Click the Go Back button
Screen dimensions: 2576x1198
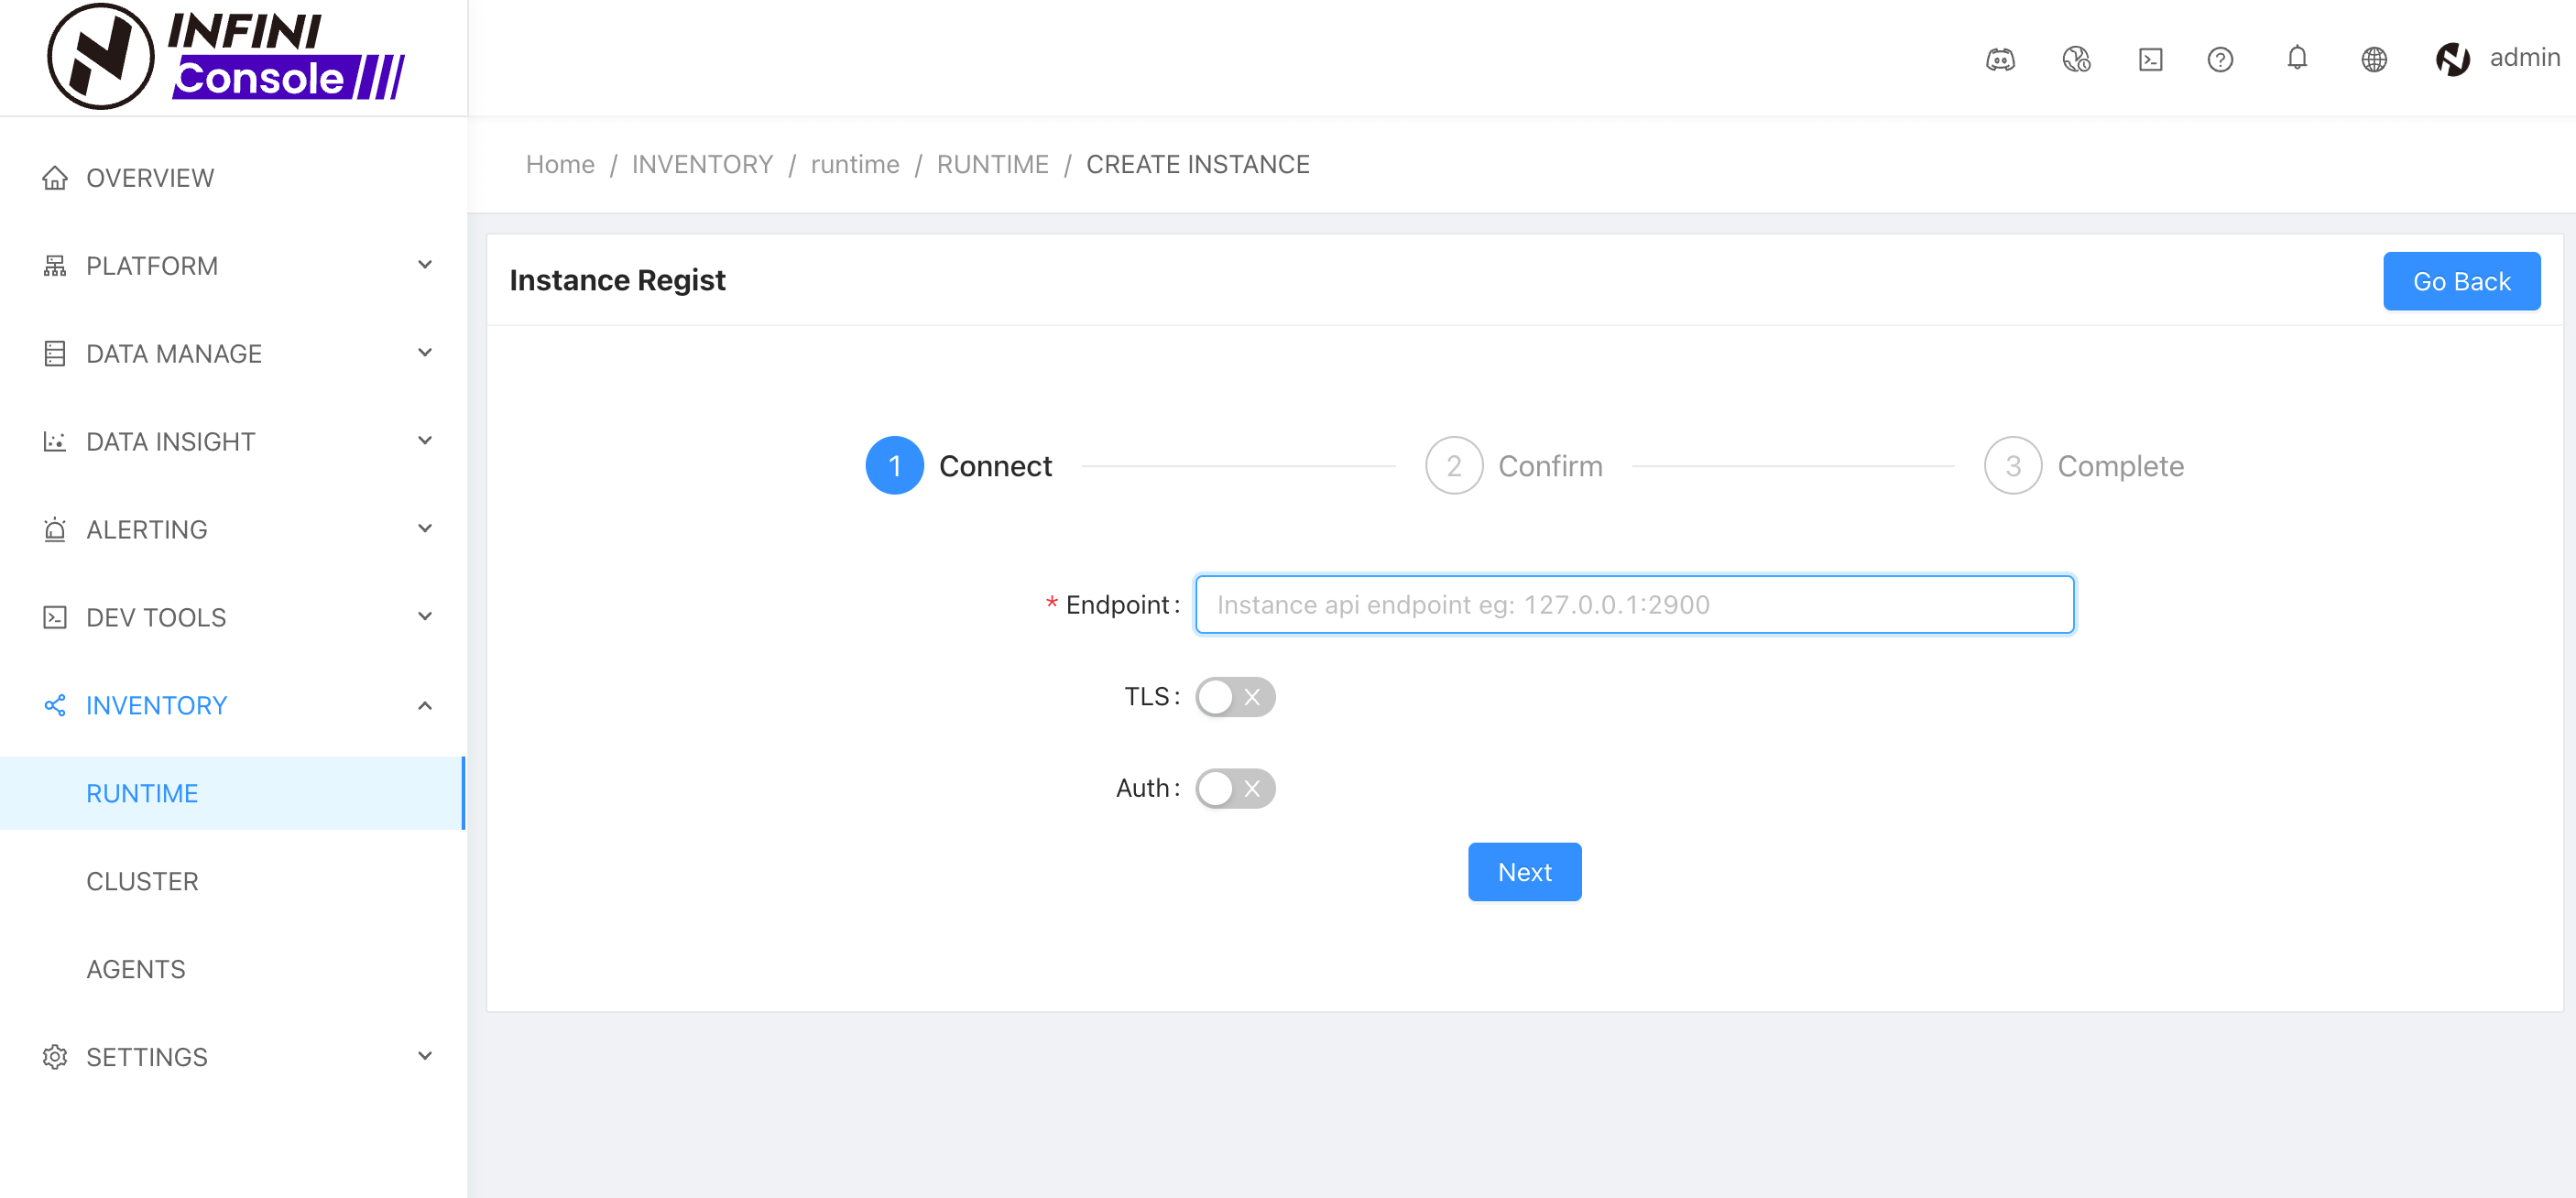tap(2461, 281)
